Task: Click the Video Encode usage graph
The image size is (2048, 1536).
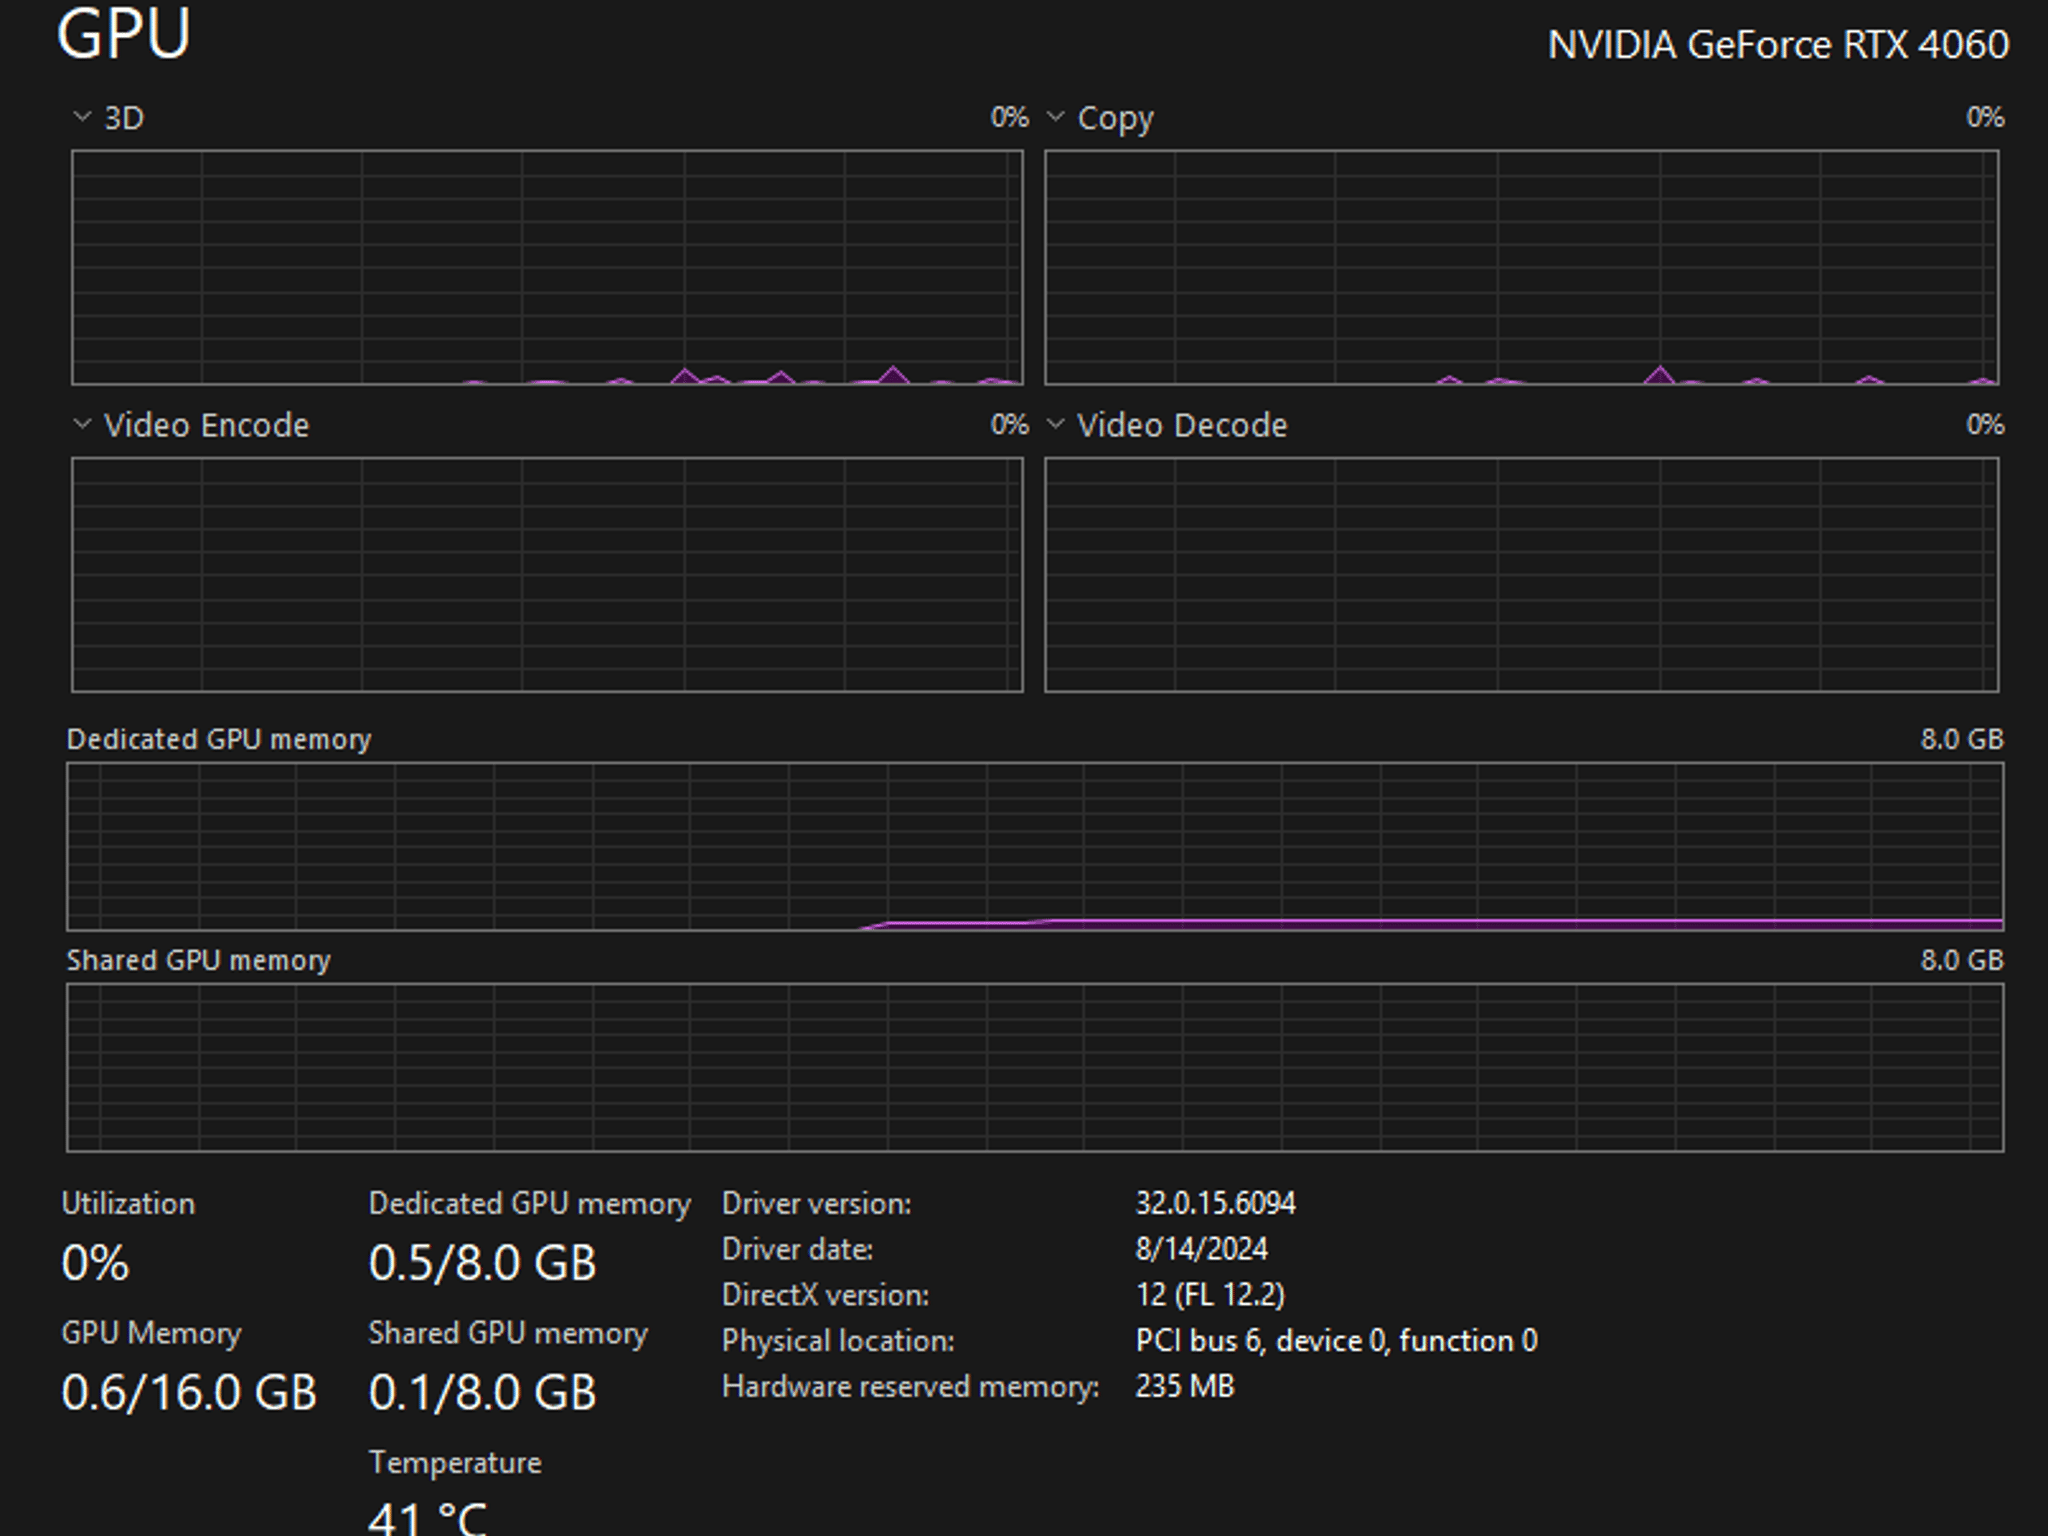Action: coord(547,575)
